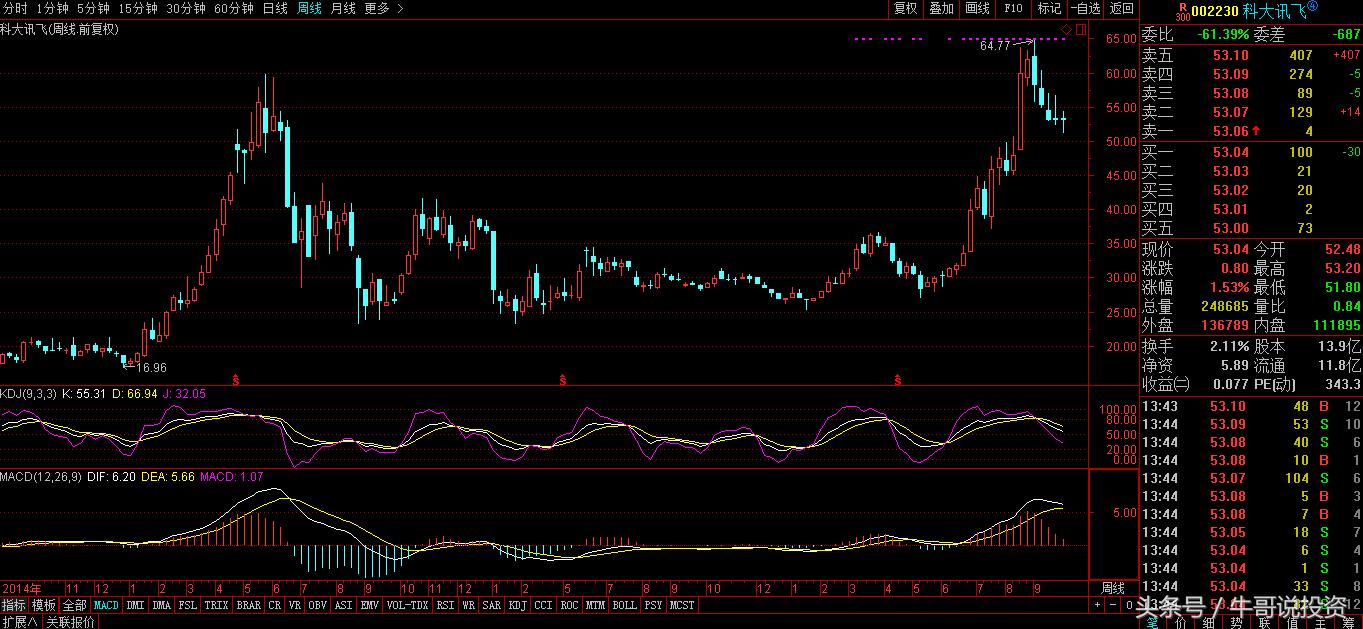Image resolution: width=1363 pixels, height=629 pixels.
Task: Open the 指标 indicator selector
Action: coord(14,605)
